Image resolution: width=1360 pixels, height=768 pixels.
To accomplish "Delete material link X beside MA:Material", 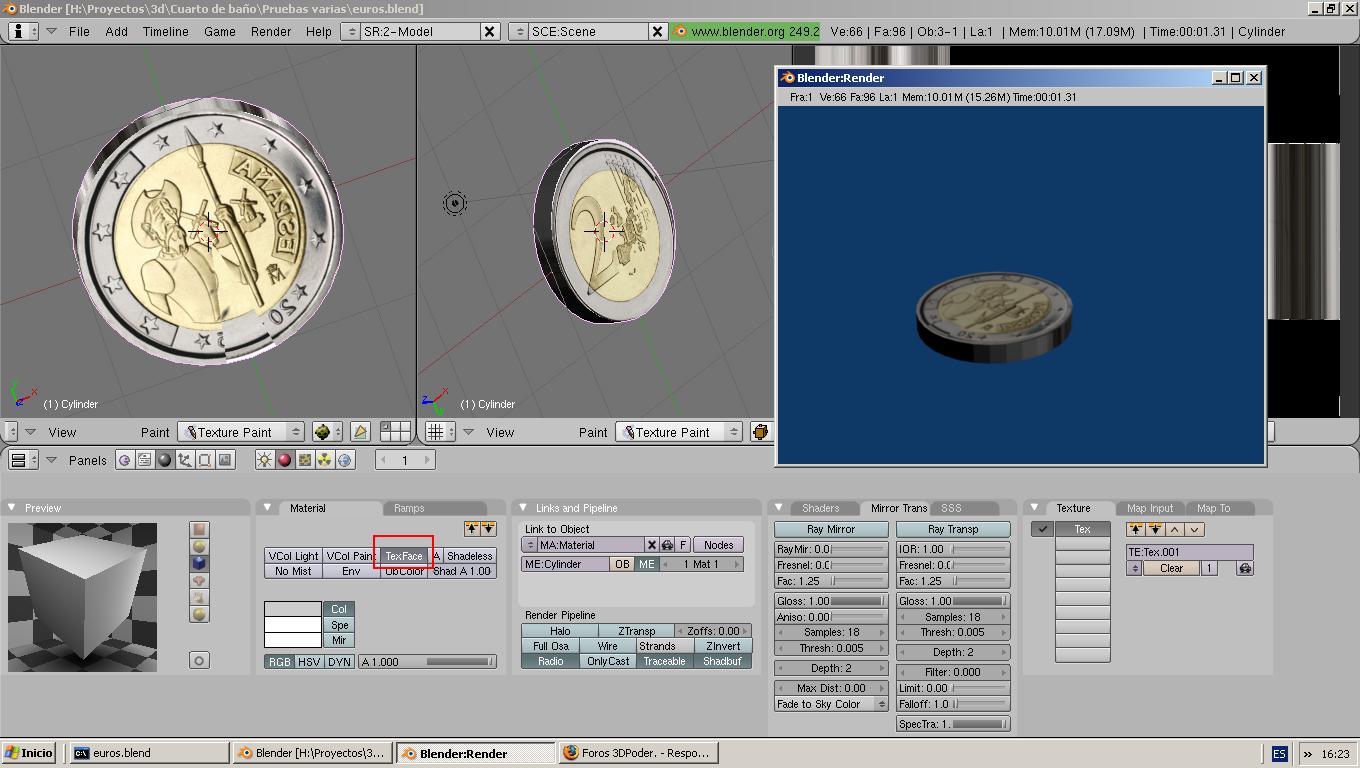I will (652, 545).
